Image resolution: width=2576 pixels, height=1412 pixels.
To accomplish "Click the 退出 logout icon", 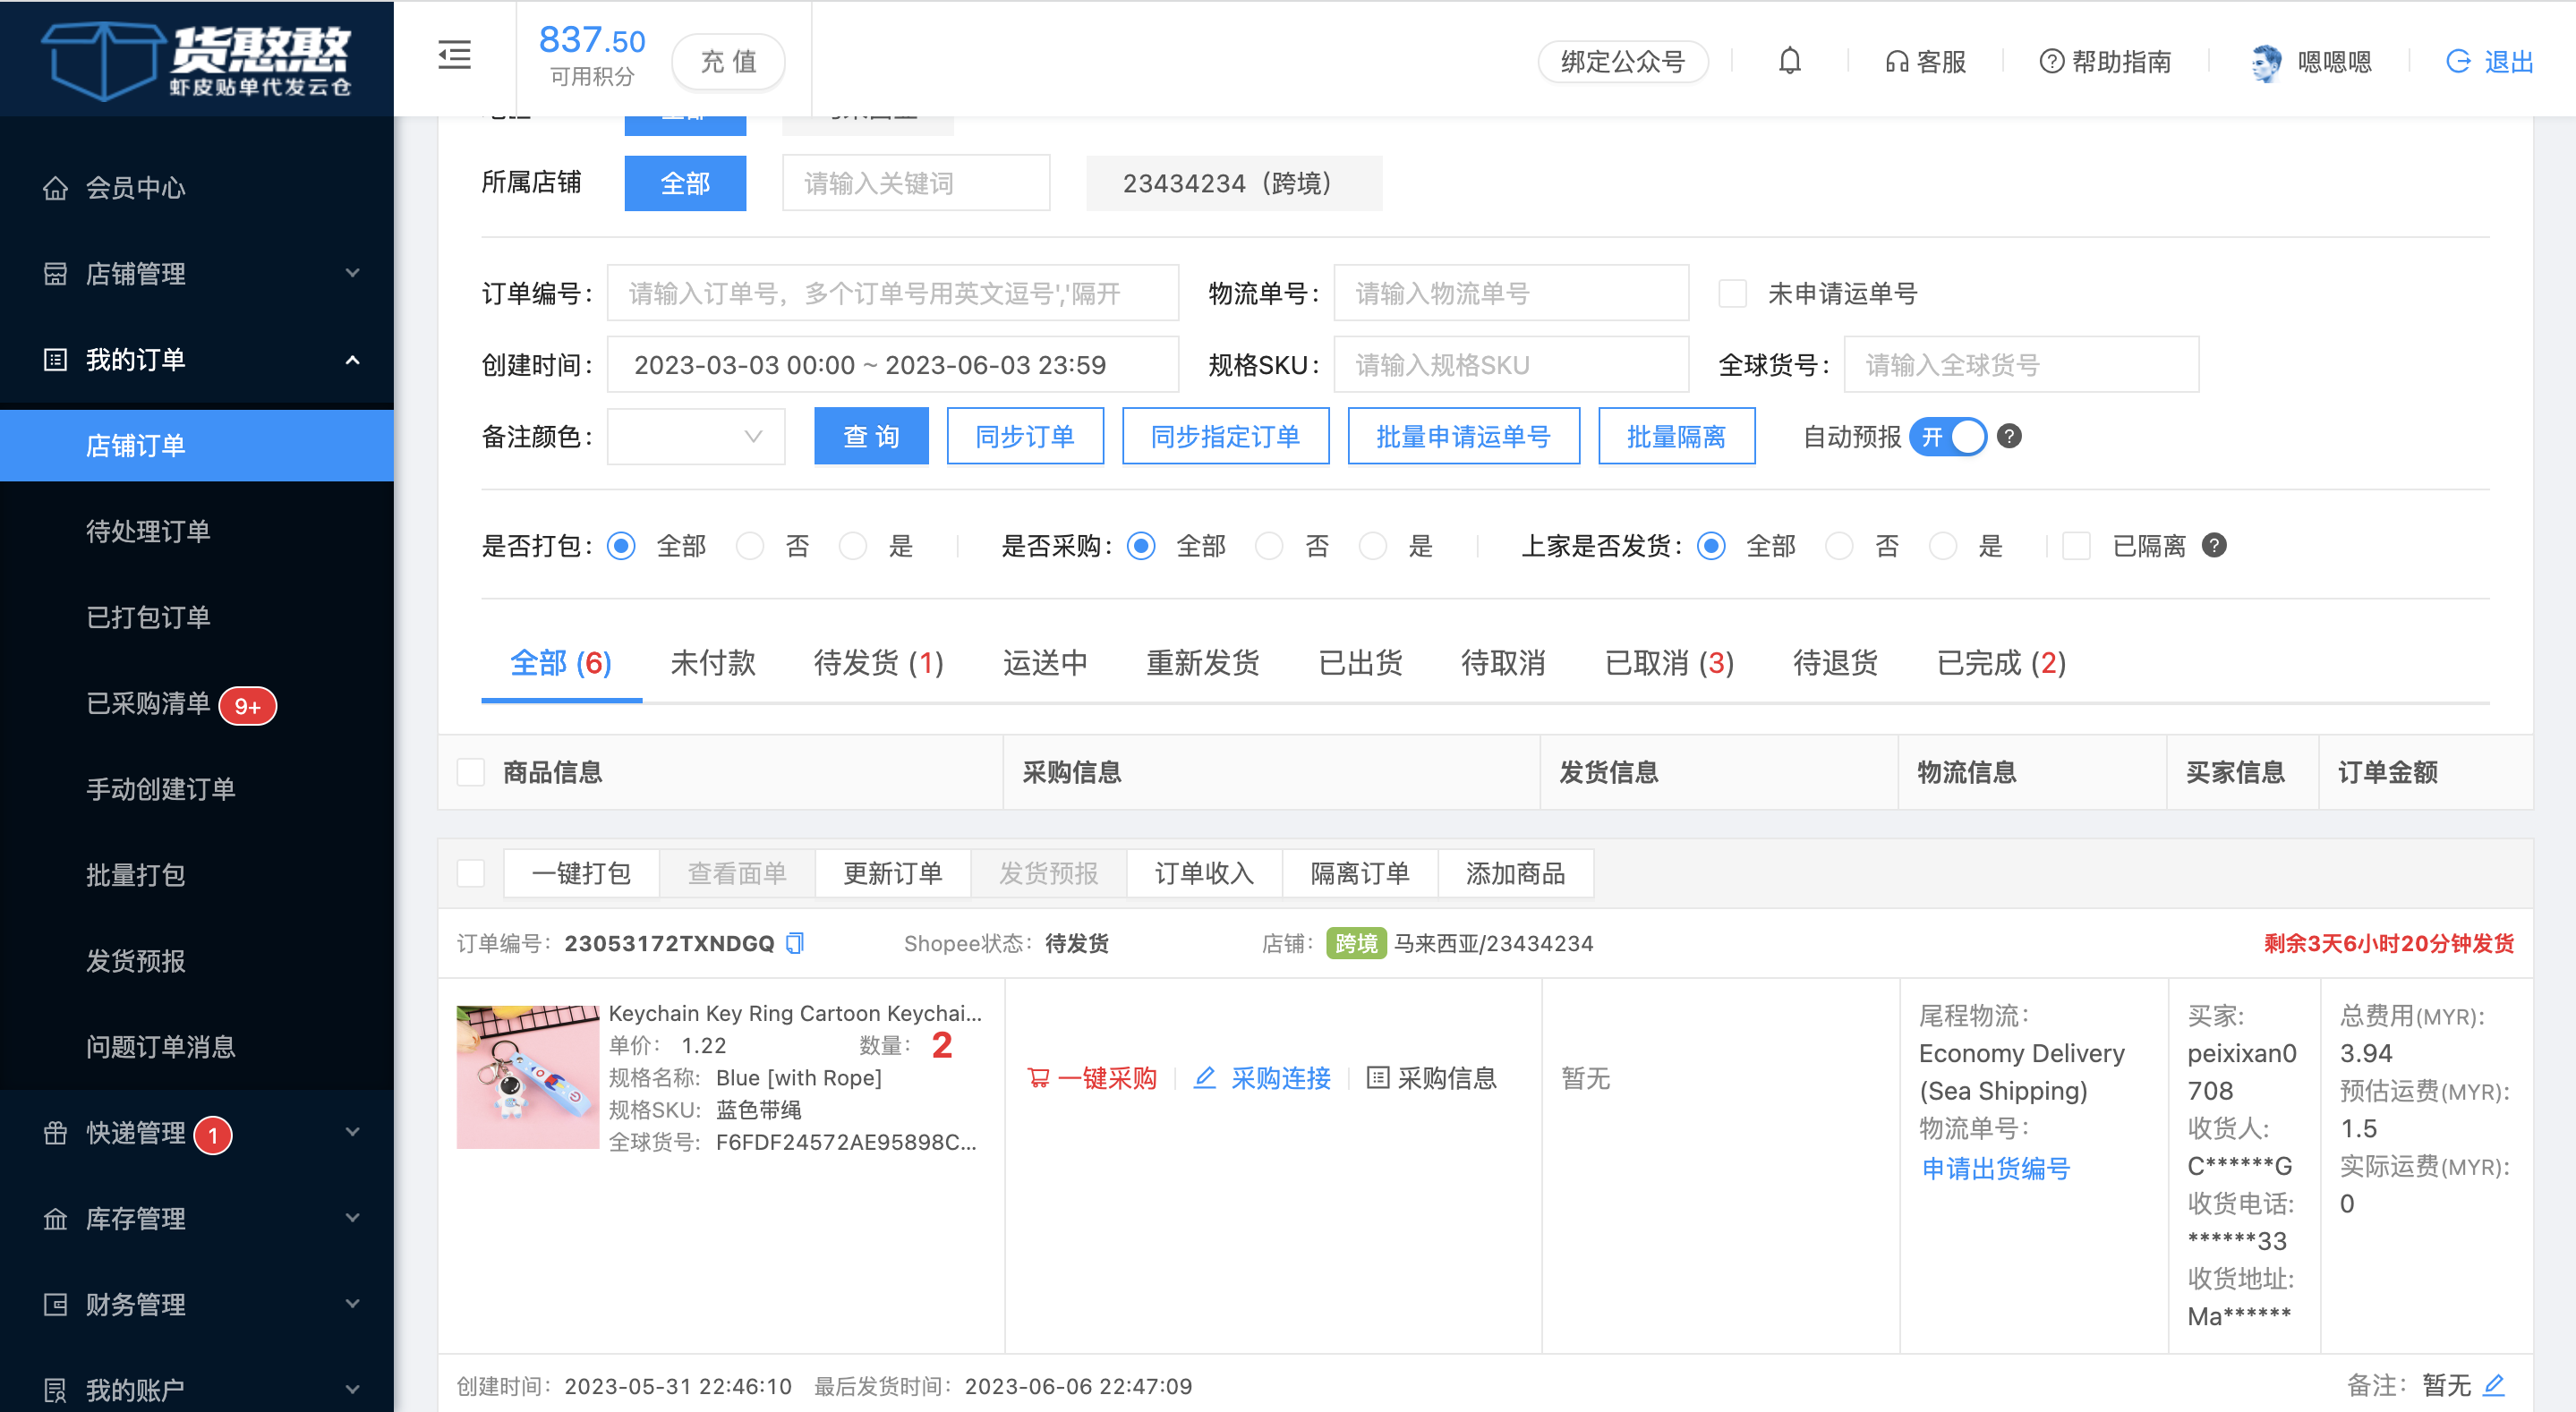I will 2458,62.
